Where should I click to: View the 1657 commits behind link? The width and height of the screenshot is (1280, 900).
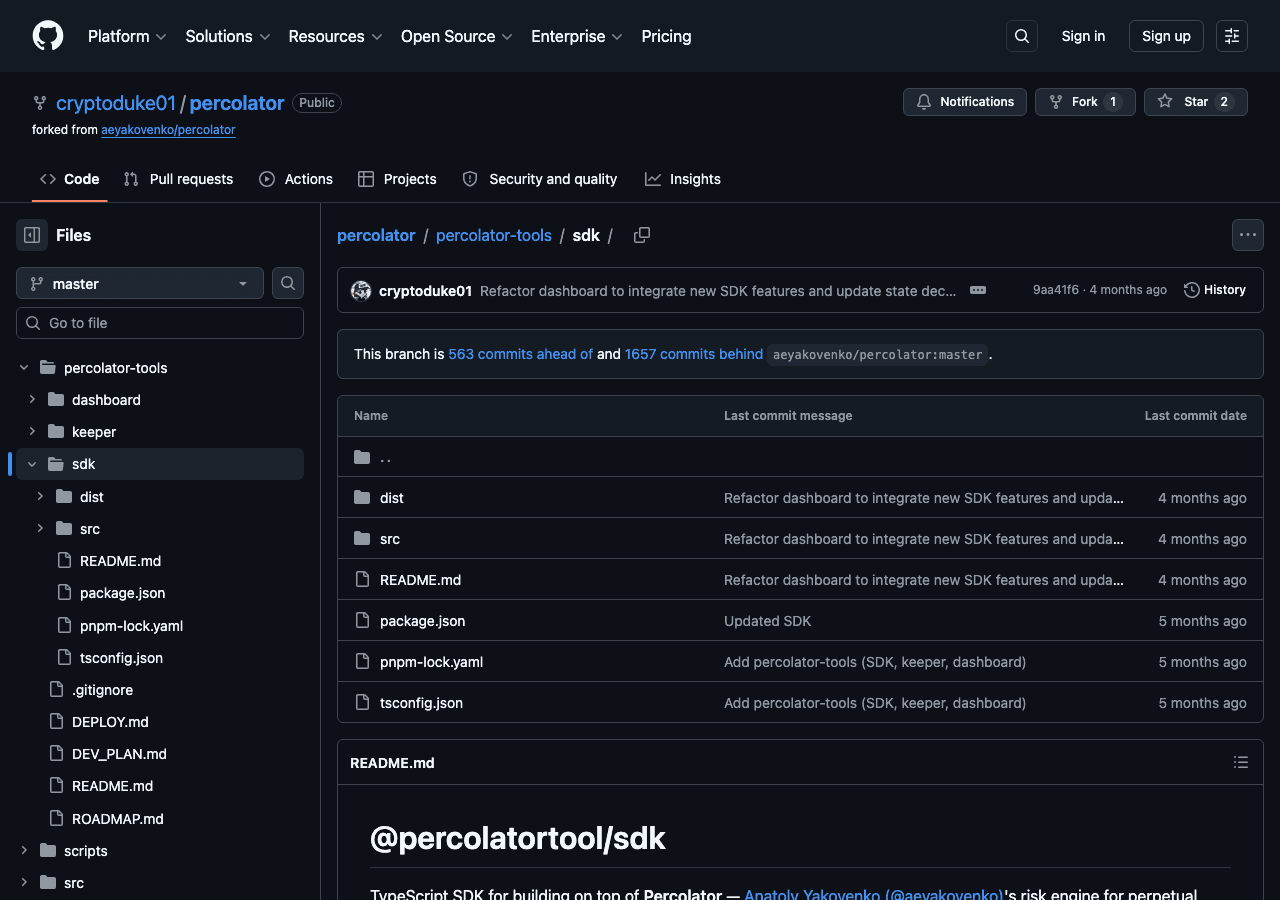694,354
